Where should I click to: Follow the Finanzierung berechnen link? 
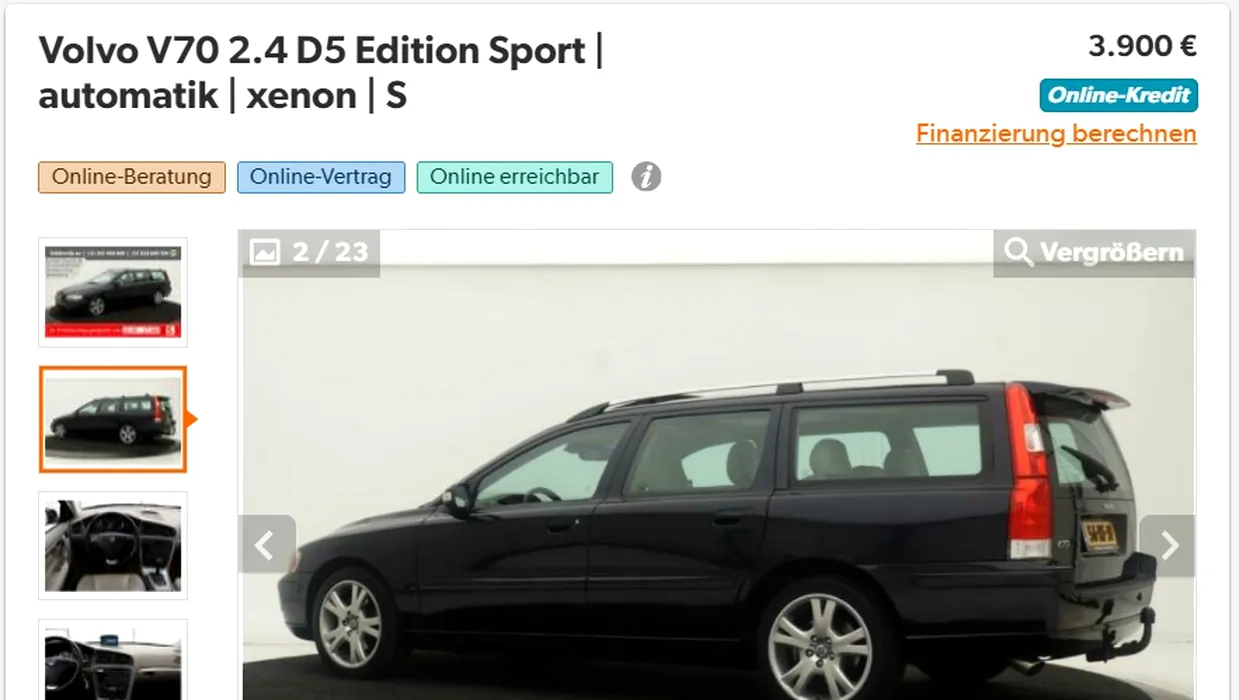click(x=1056, y=133)
